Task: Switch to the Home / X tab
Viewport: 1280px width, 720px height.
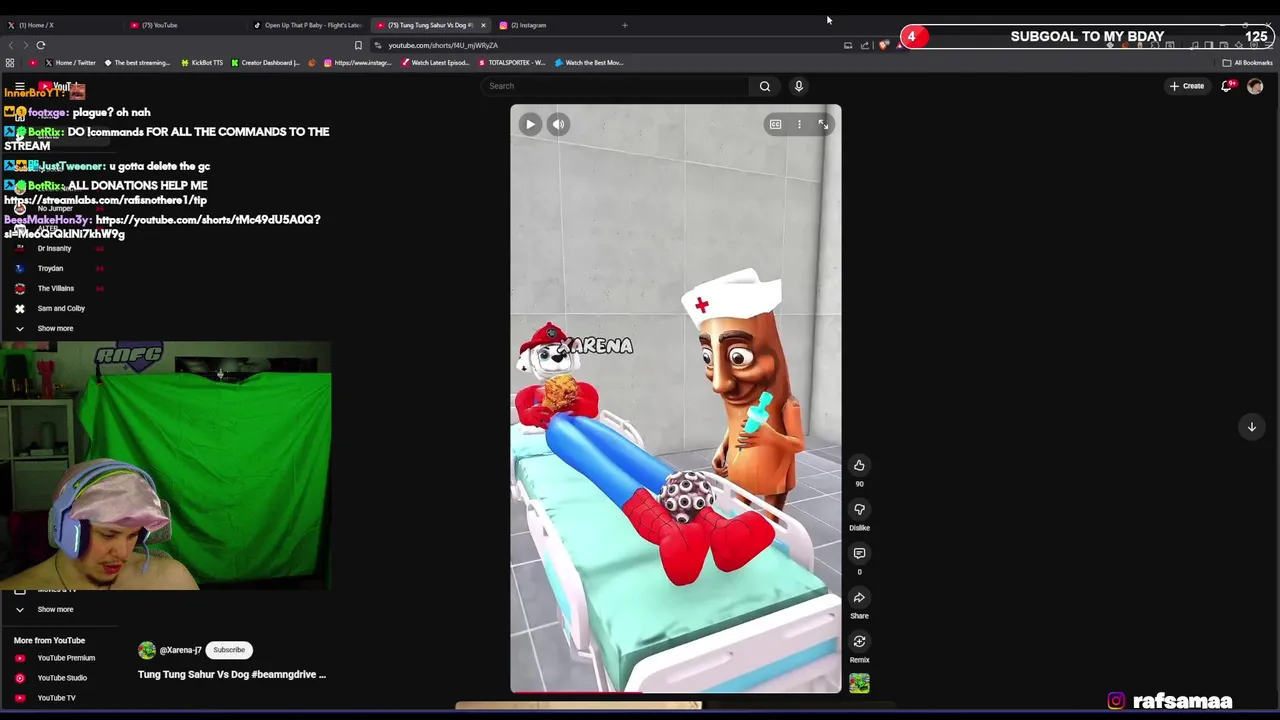Action: [60, 25]
